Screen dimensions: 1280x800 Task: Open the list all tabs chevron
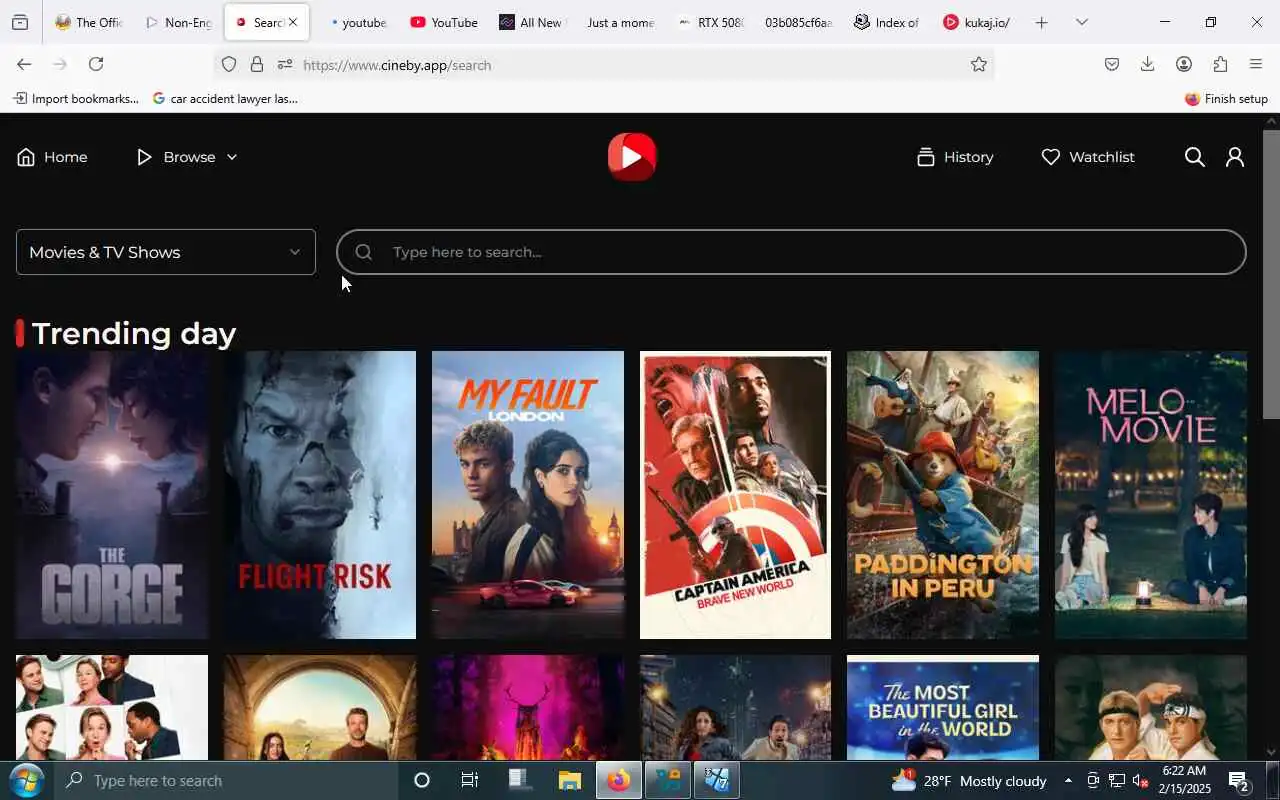[x=1081, y=22]
